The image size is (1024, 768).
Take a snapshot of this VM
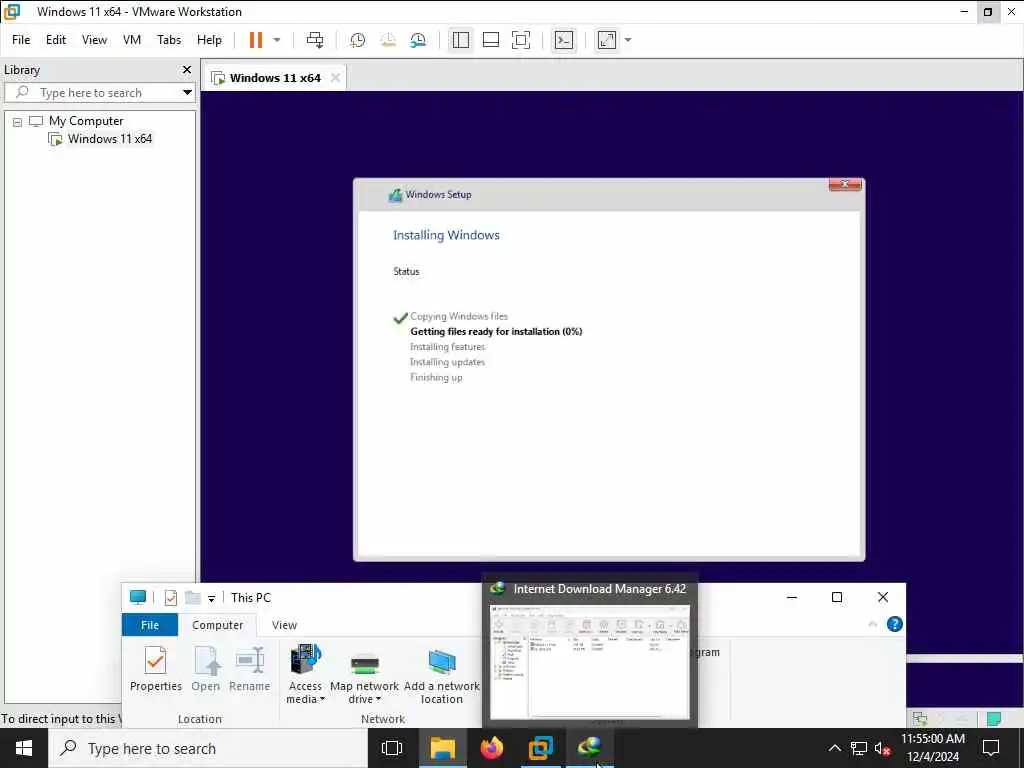point(357,40)
